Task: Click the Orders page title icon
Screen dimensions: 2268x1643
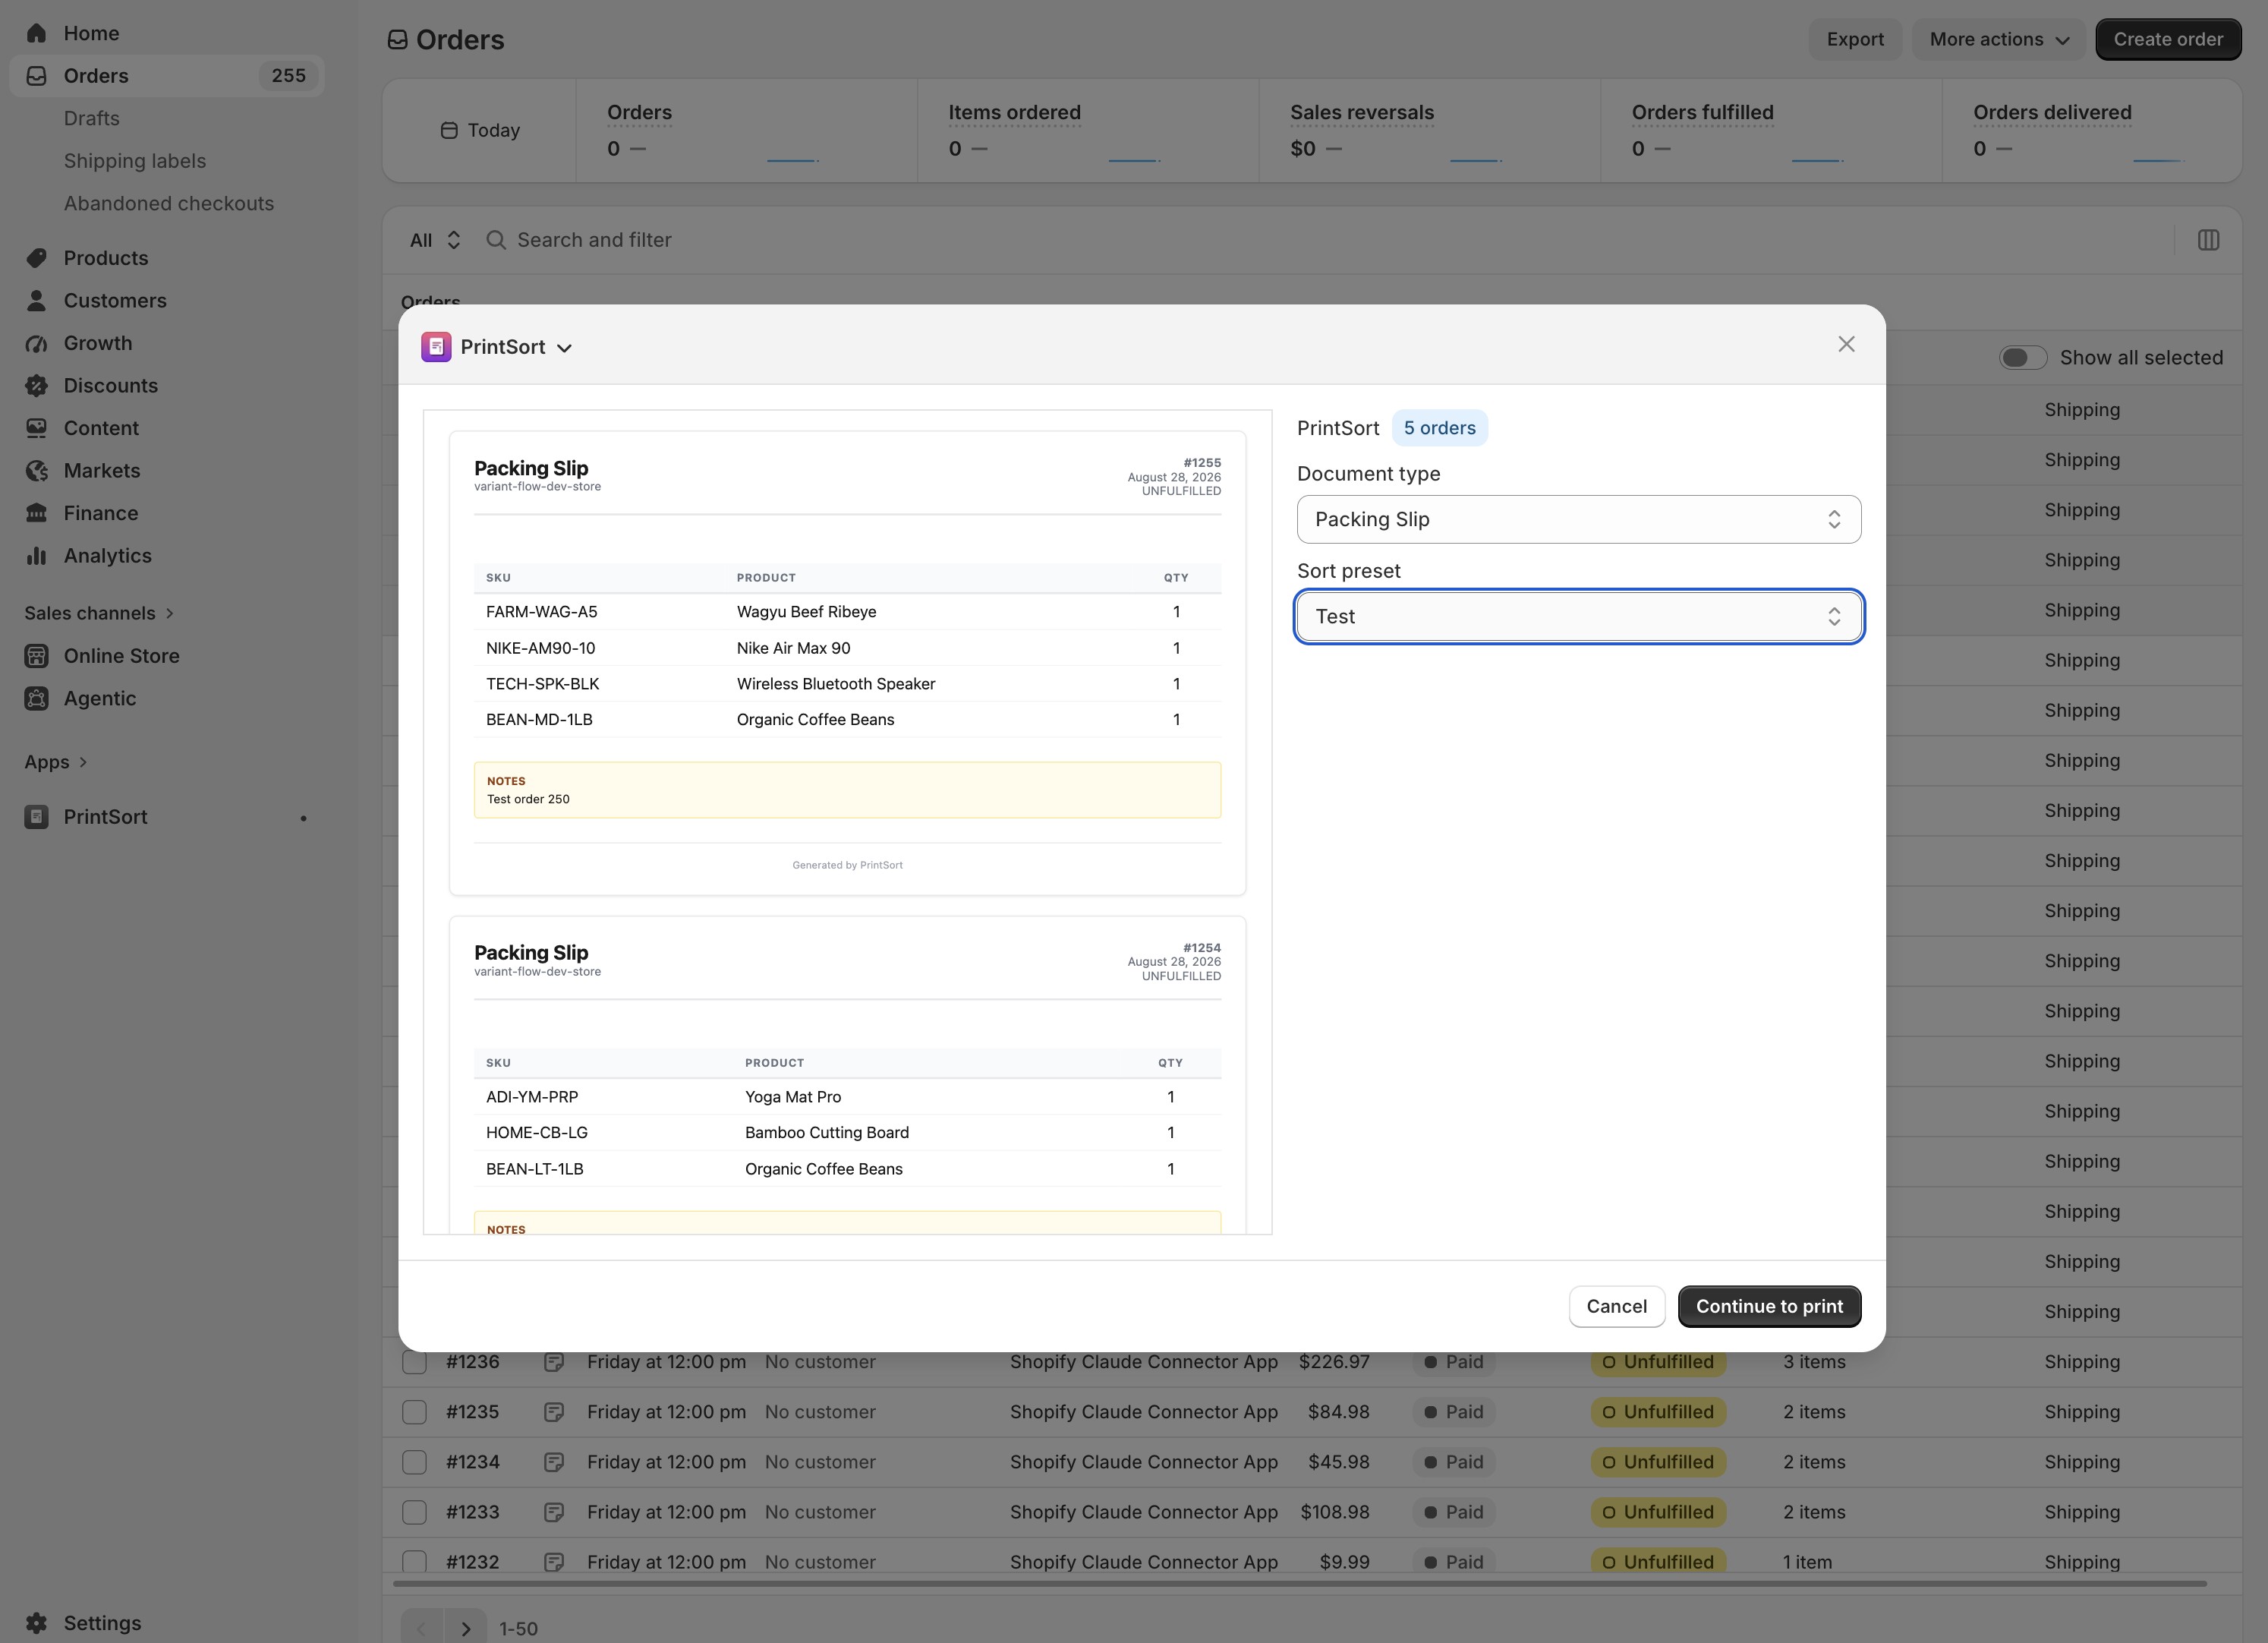Action: tap(398, 40)
